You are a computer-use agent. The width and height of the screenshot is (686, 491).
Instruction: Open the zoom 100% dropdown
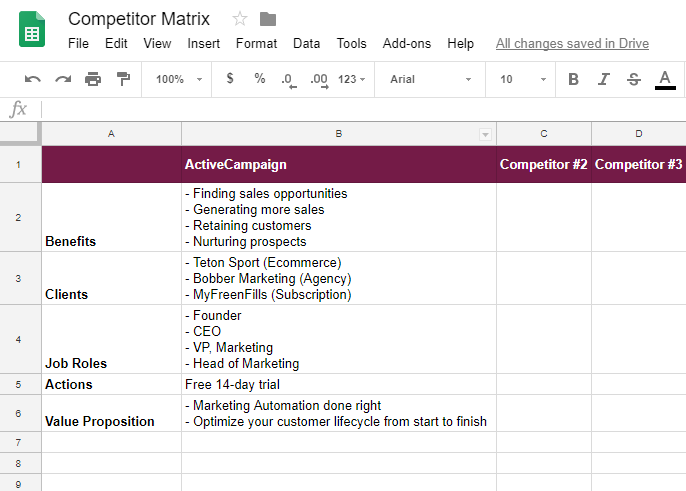point(178,79)
